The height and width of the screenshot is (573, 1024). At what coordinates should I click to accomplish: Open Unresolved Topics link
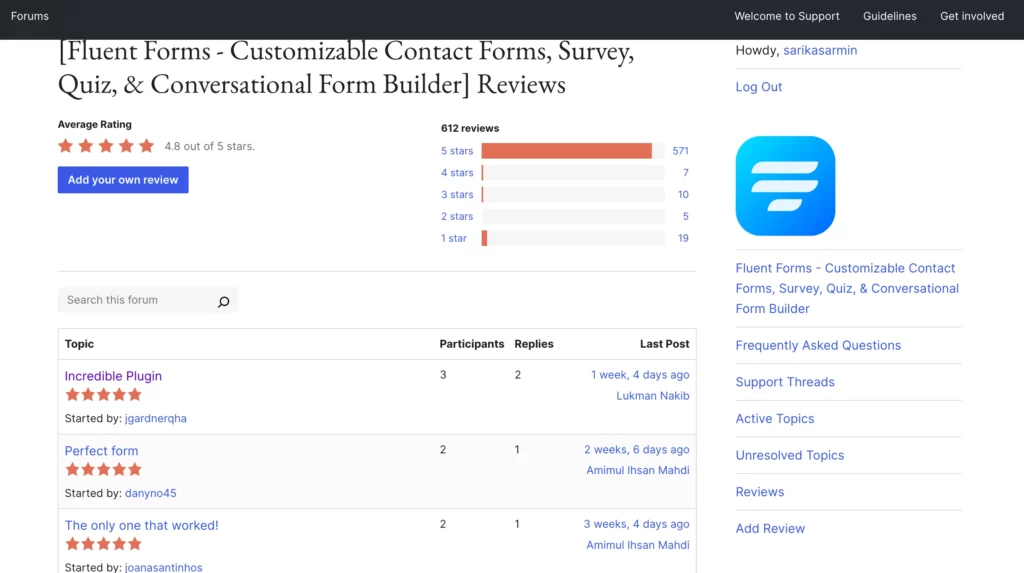pos(790,455)
